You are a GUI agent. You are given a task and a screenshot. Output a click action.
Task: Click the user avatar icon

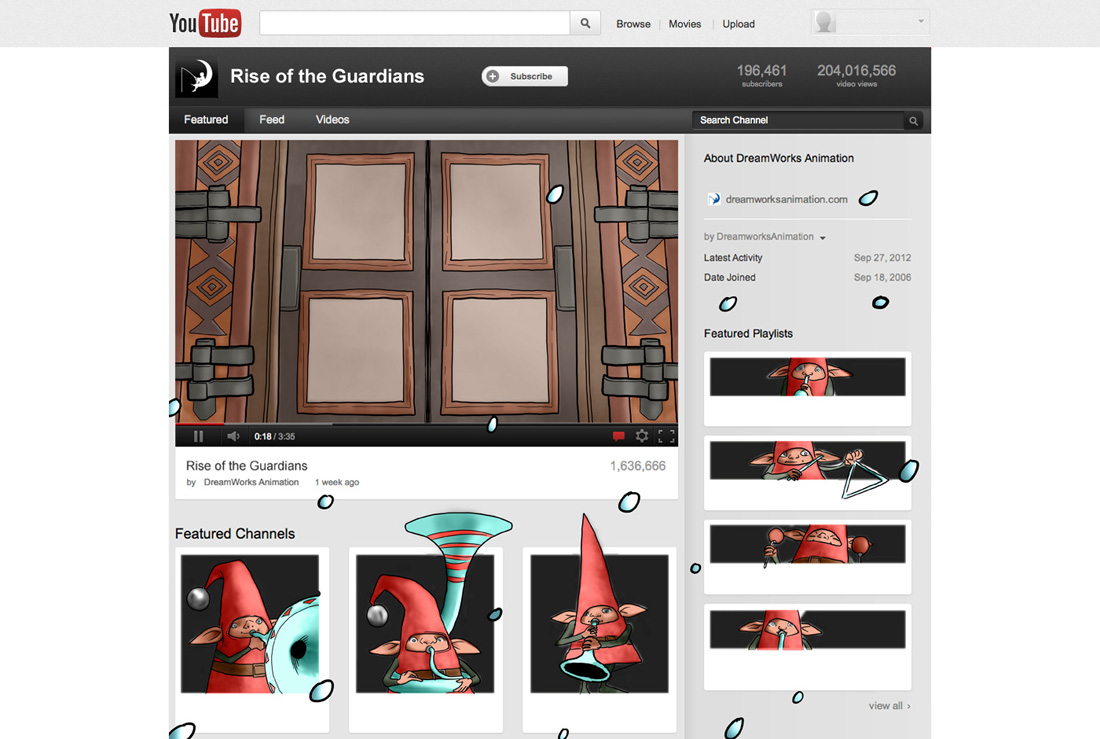coord(824,22)
